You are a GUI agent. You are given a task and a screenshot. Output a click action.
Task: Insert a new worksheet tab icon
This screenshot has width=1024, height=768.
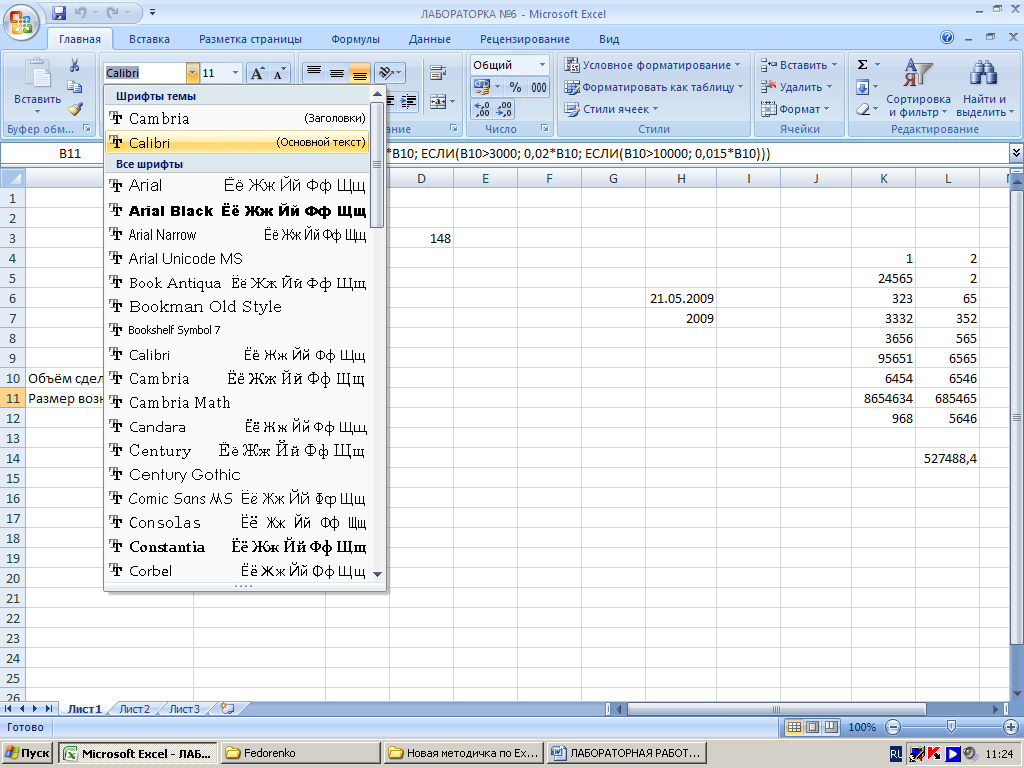tap(227, 708)
